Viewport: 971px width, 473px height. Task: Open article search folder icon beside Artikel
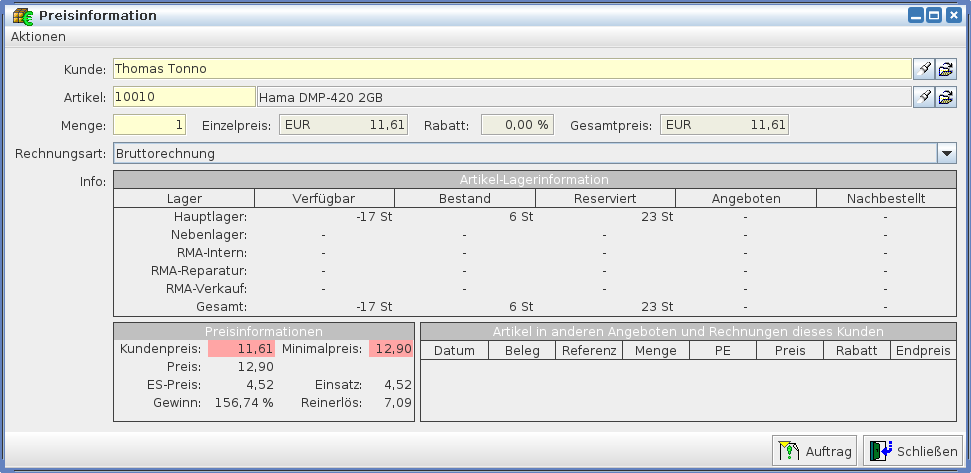tap(946, 97)
